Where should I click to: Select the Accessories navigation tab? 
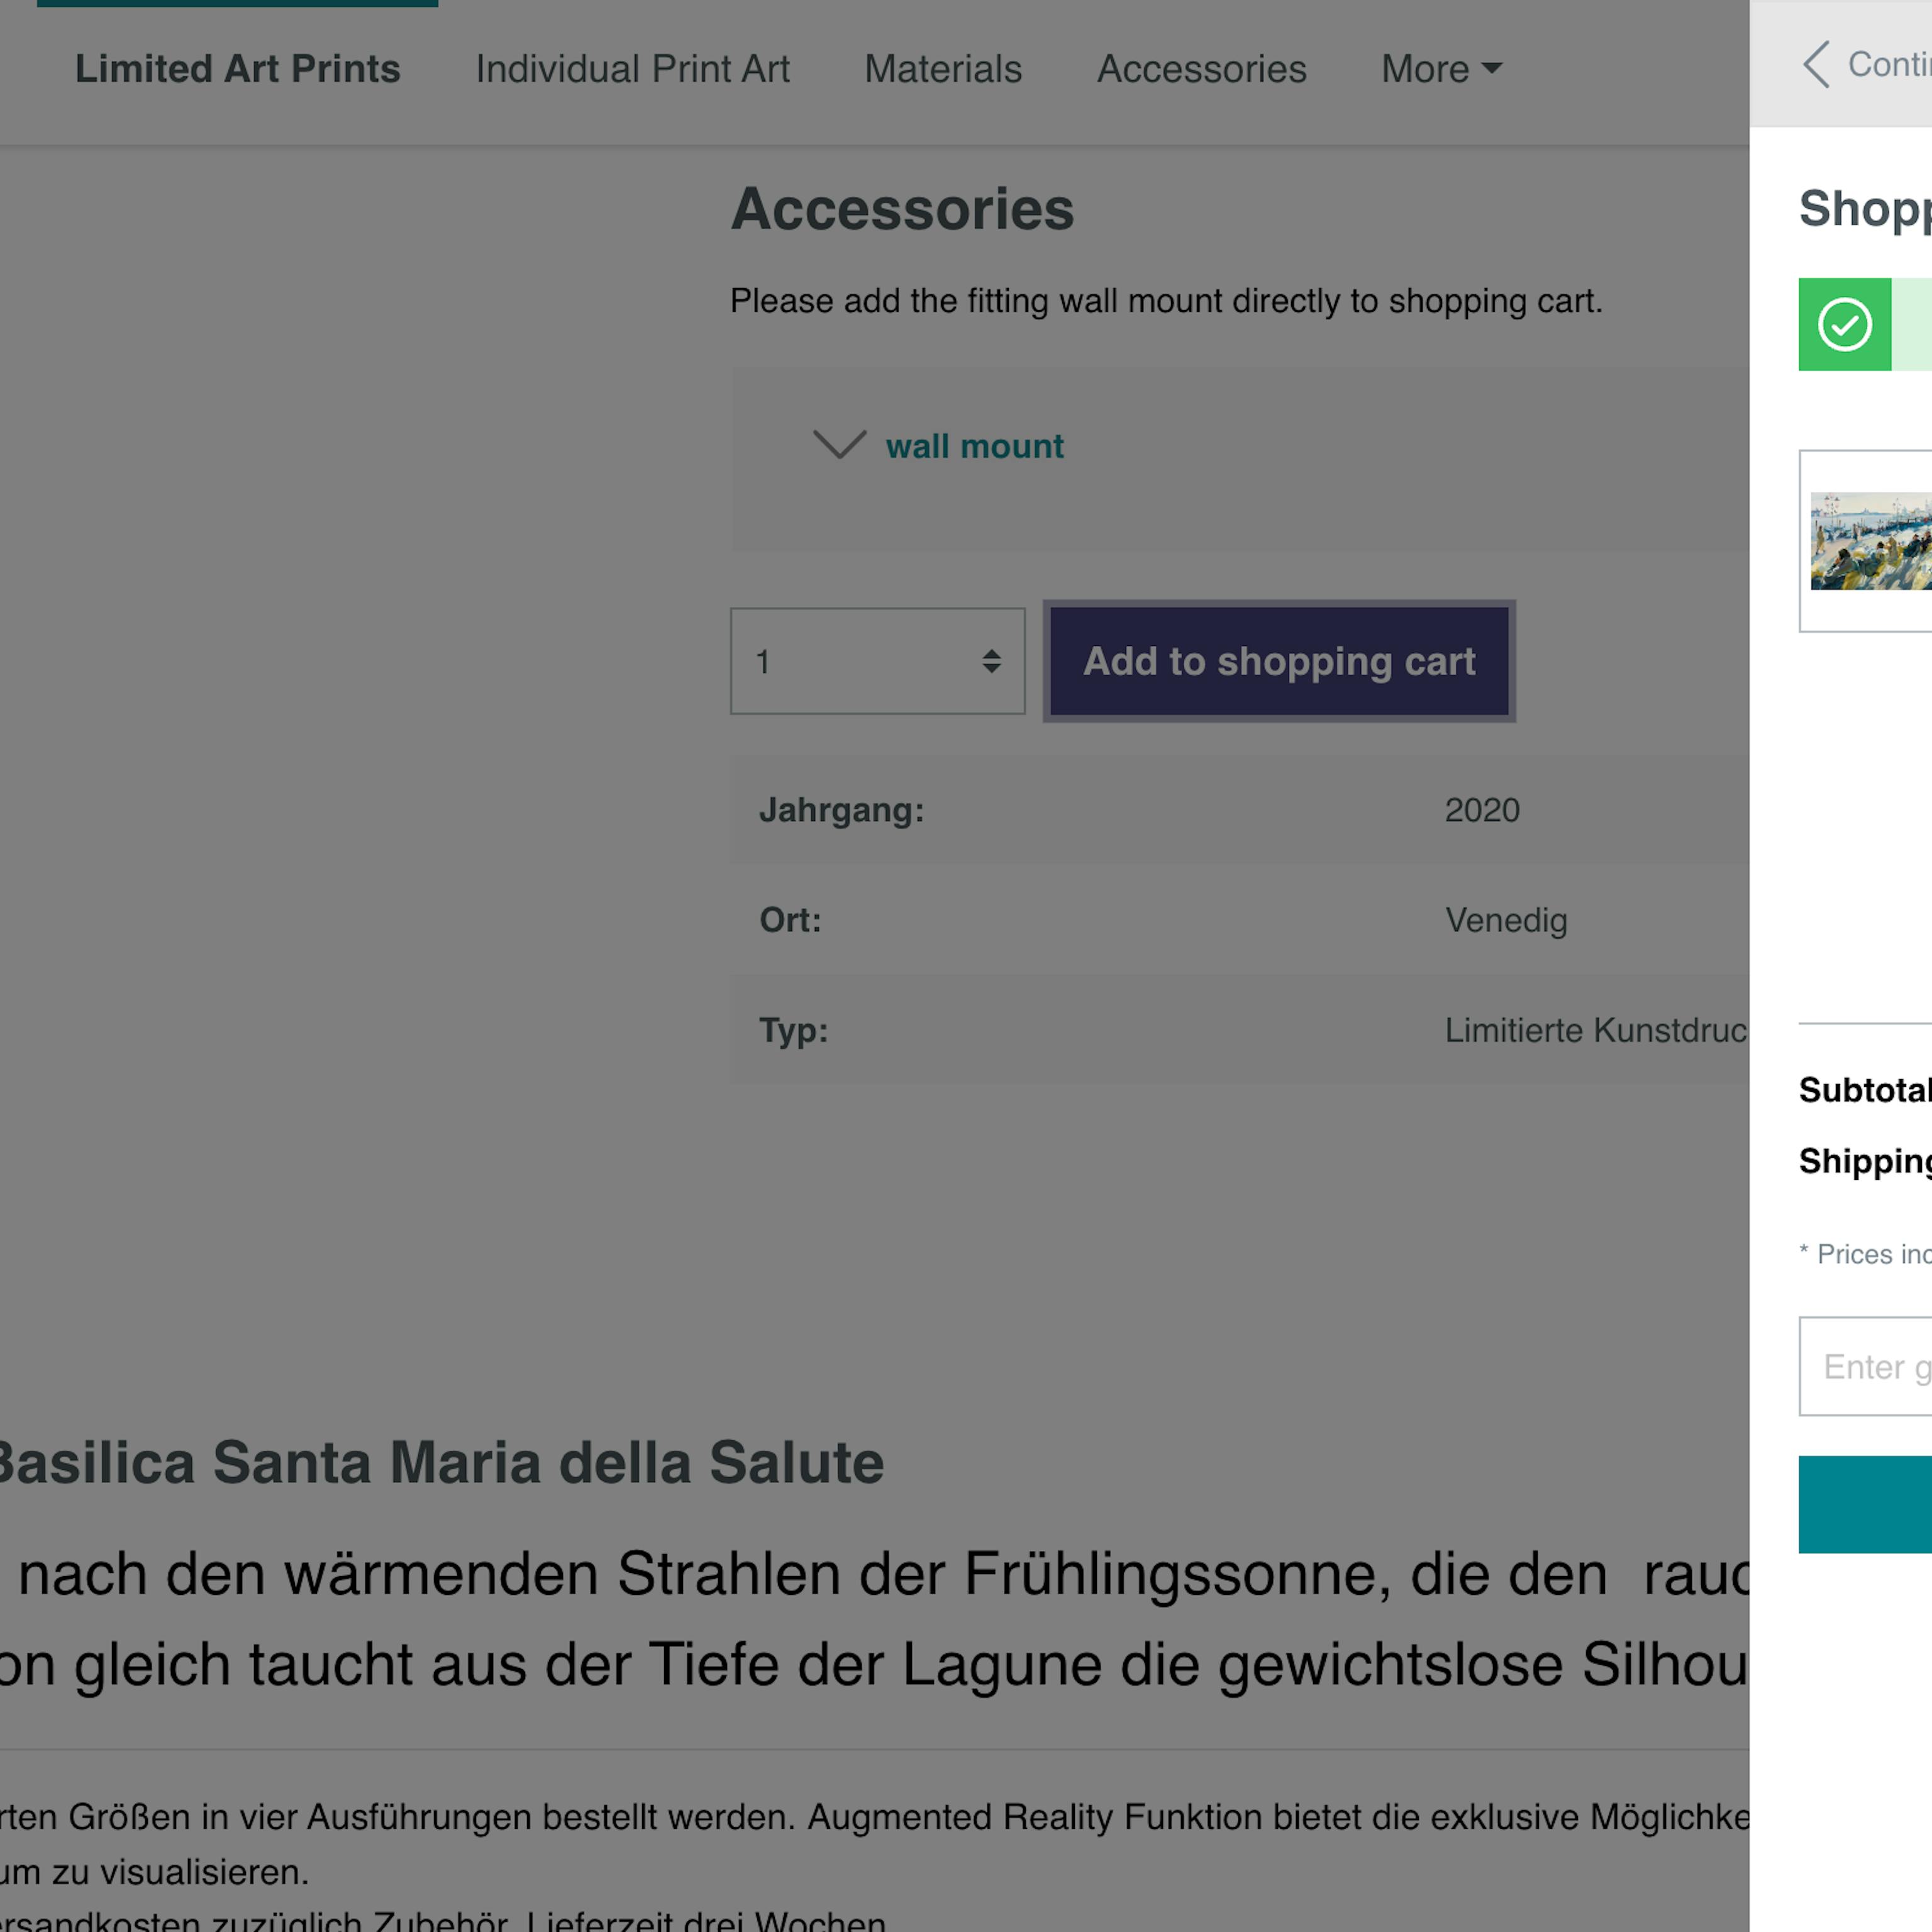pyautogui.click(x=1201, y=67)
